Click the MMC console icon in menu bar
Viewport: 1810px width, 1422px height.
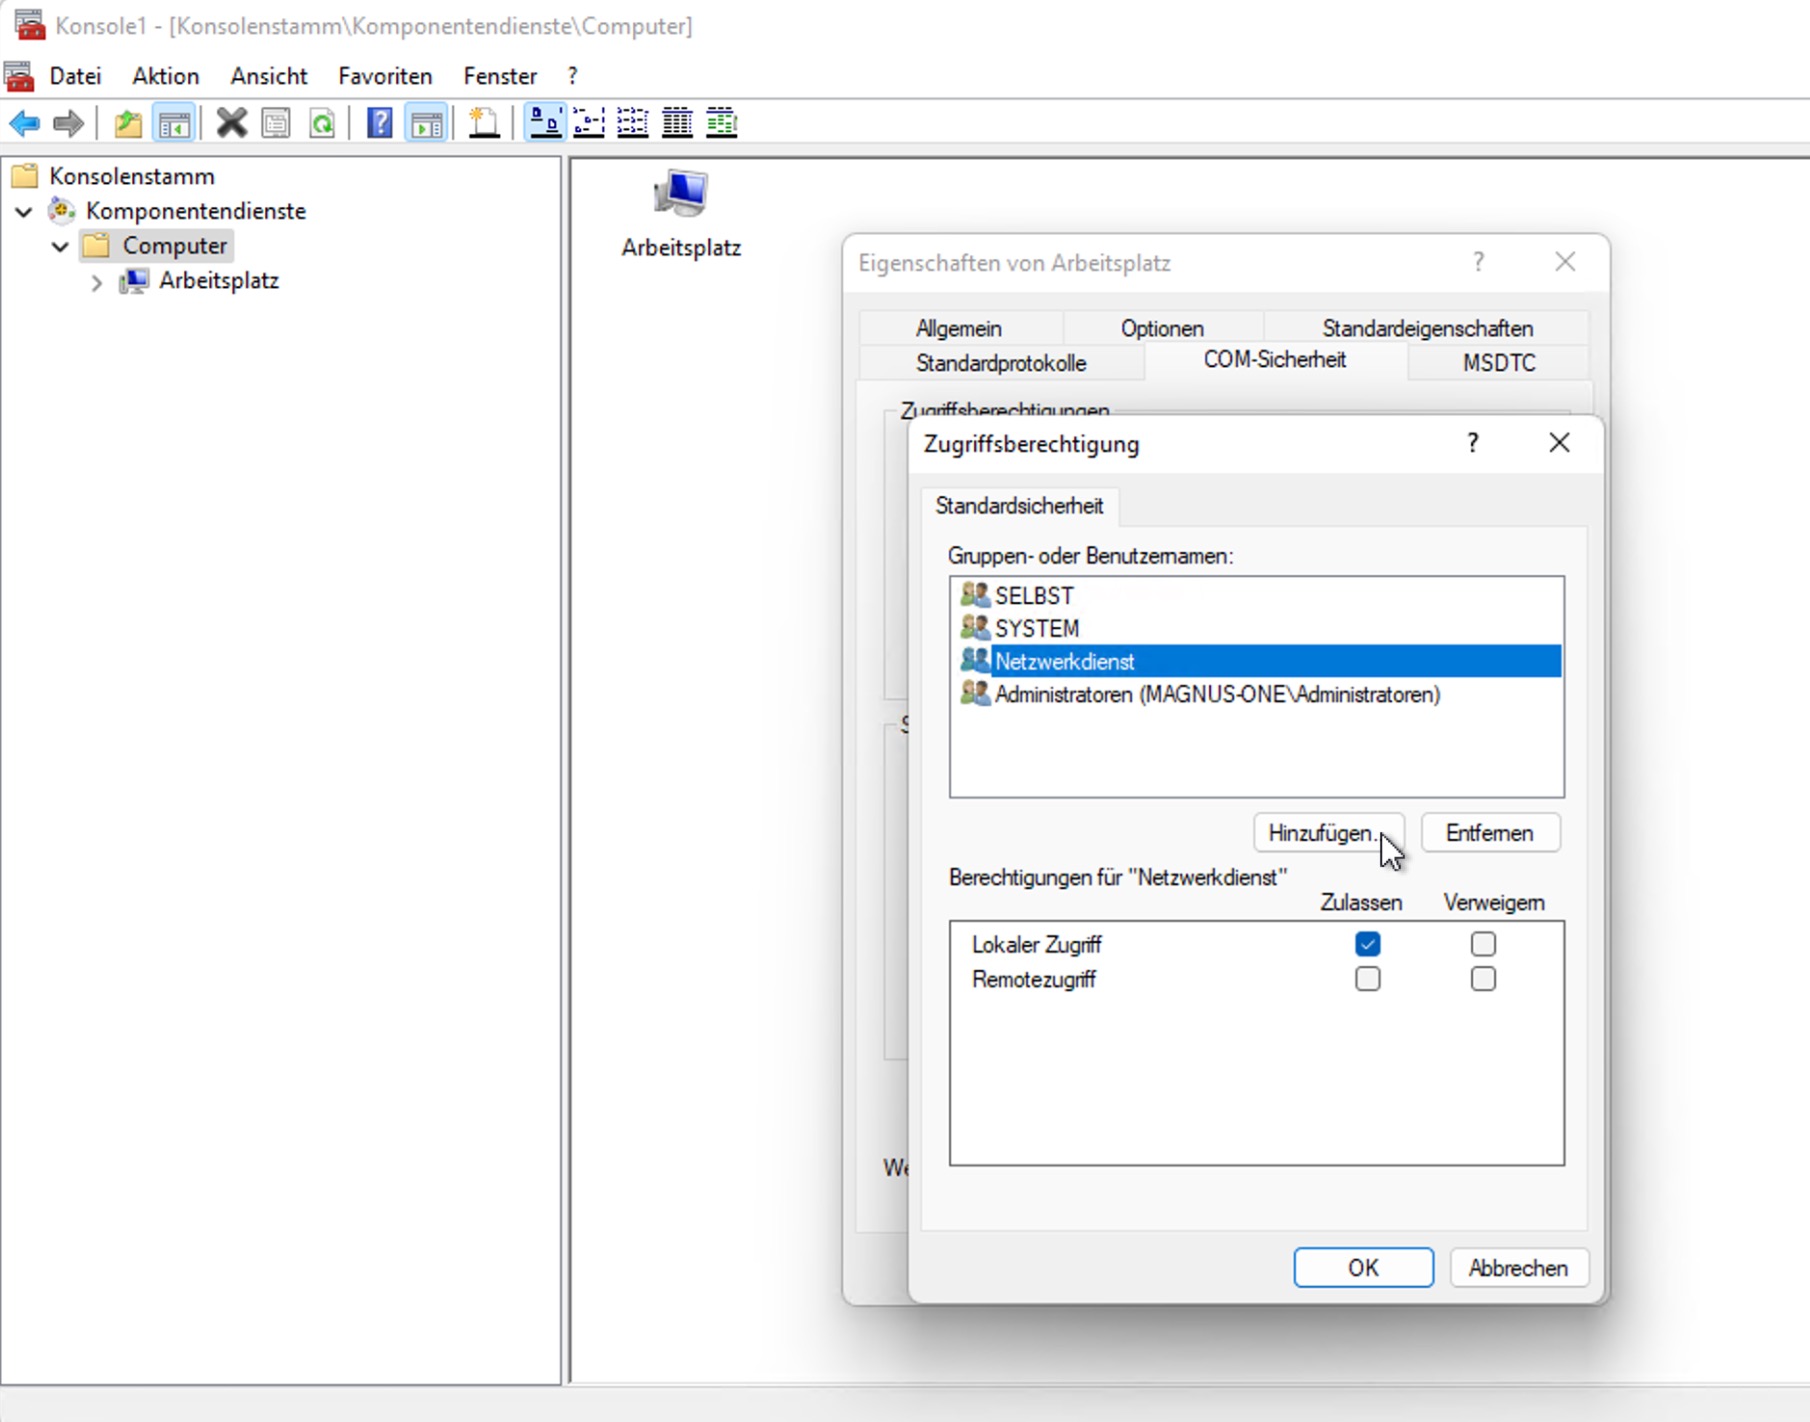point(19,76)
